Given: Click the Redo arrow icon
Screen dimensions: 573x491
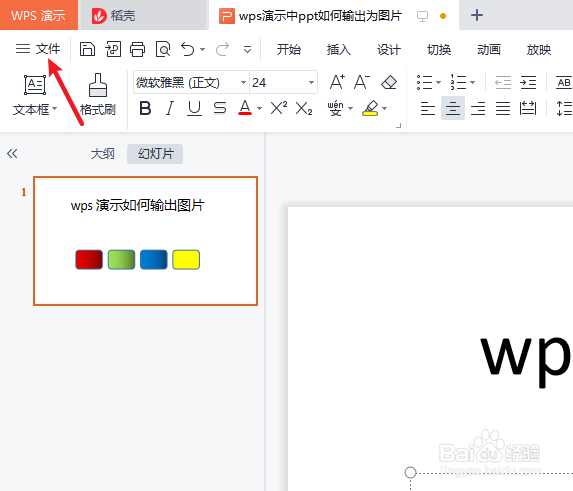Looking at the screenshot, I should pos(222,49).
